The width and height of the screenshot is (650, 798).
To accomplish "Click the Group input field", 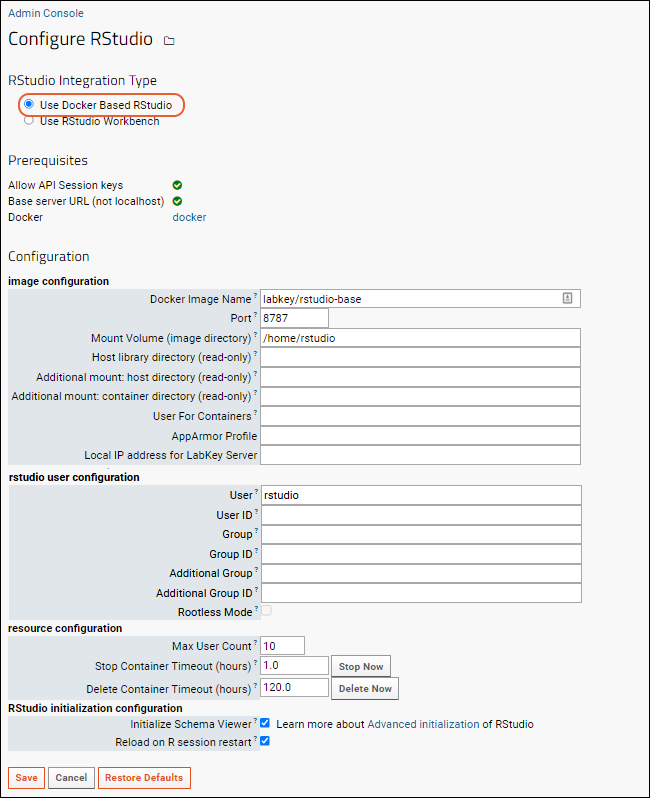I will coord(421,534).
